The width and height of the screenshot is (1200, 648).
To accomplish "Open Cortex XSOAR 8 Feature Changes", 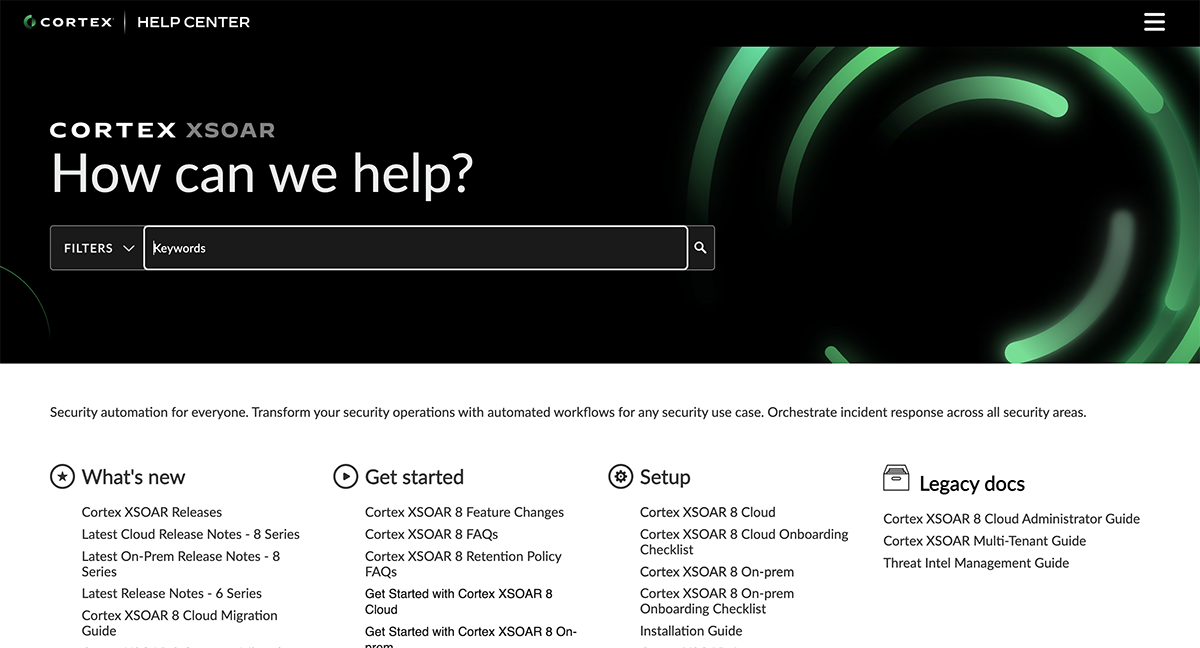I will (464, 512).
